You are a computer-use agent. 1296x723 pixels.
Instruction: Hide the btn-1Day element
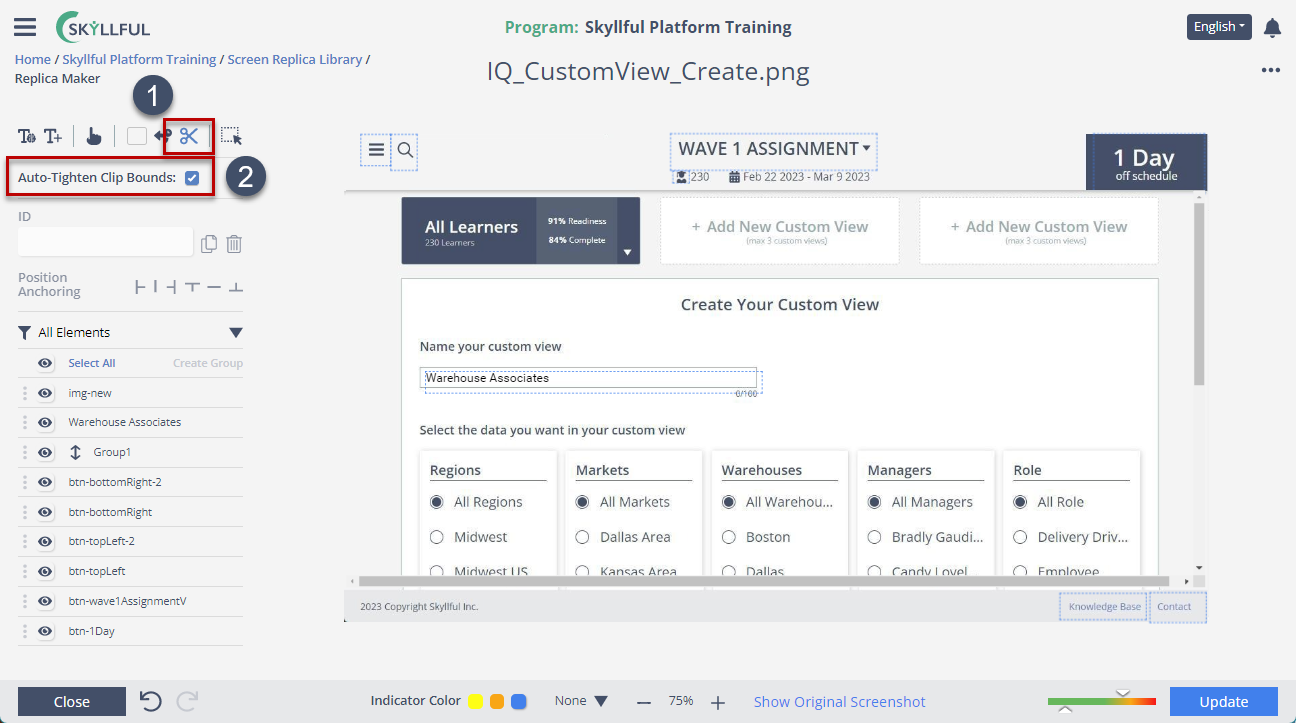click(x=45, y=632)
